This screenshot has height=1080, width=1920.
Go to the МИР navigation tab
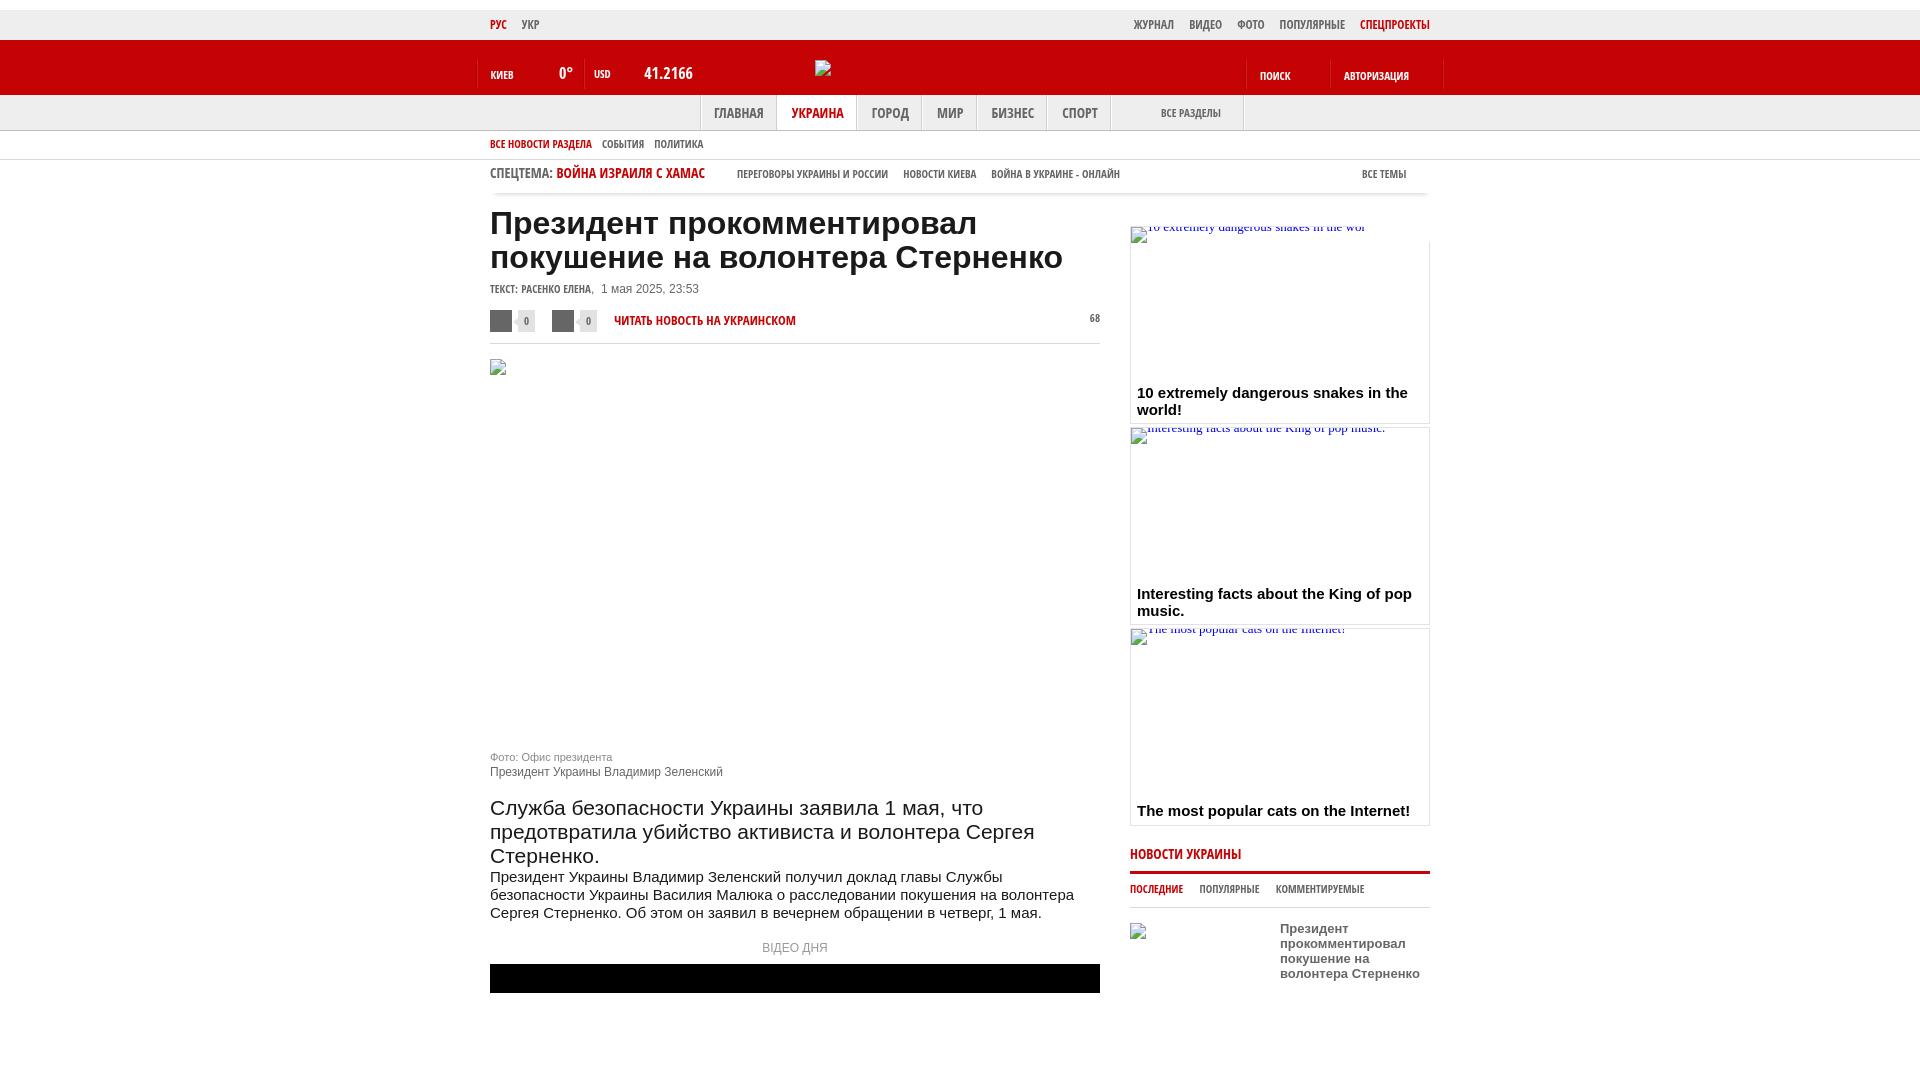(949, 113)
